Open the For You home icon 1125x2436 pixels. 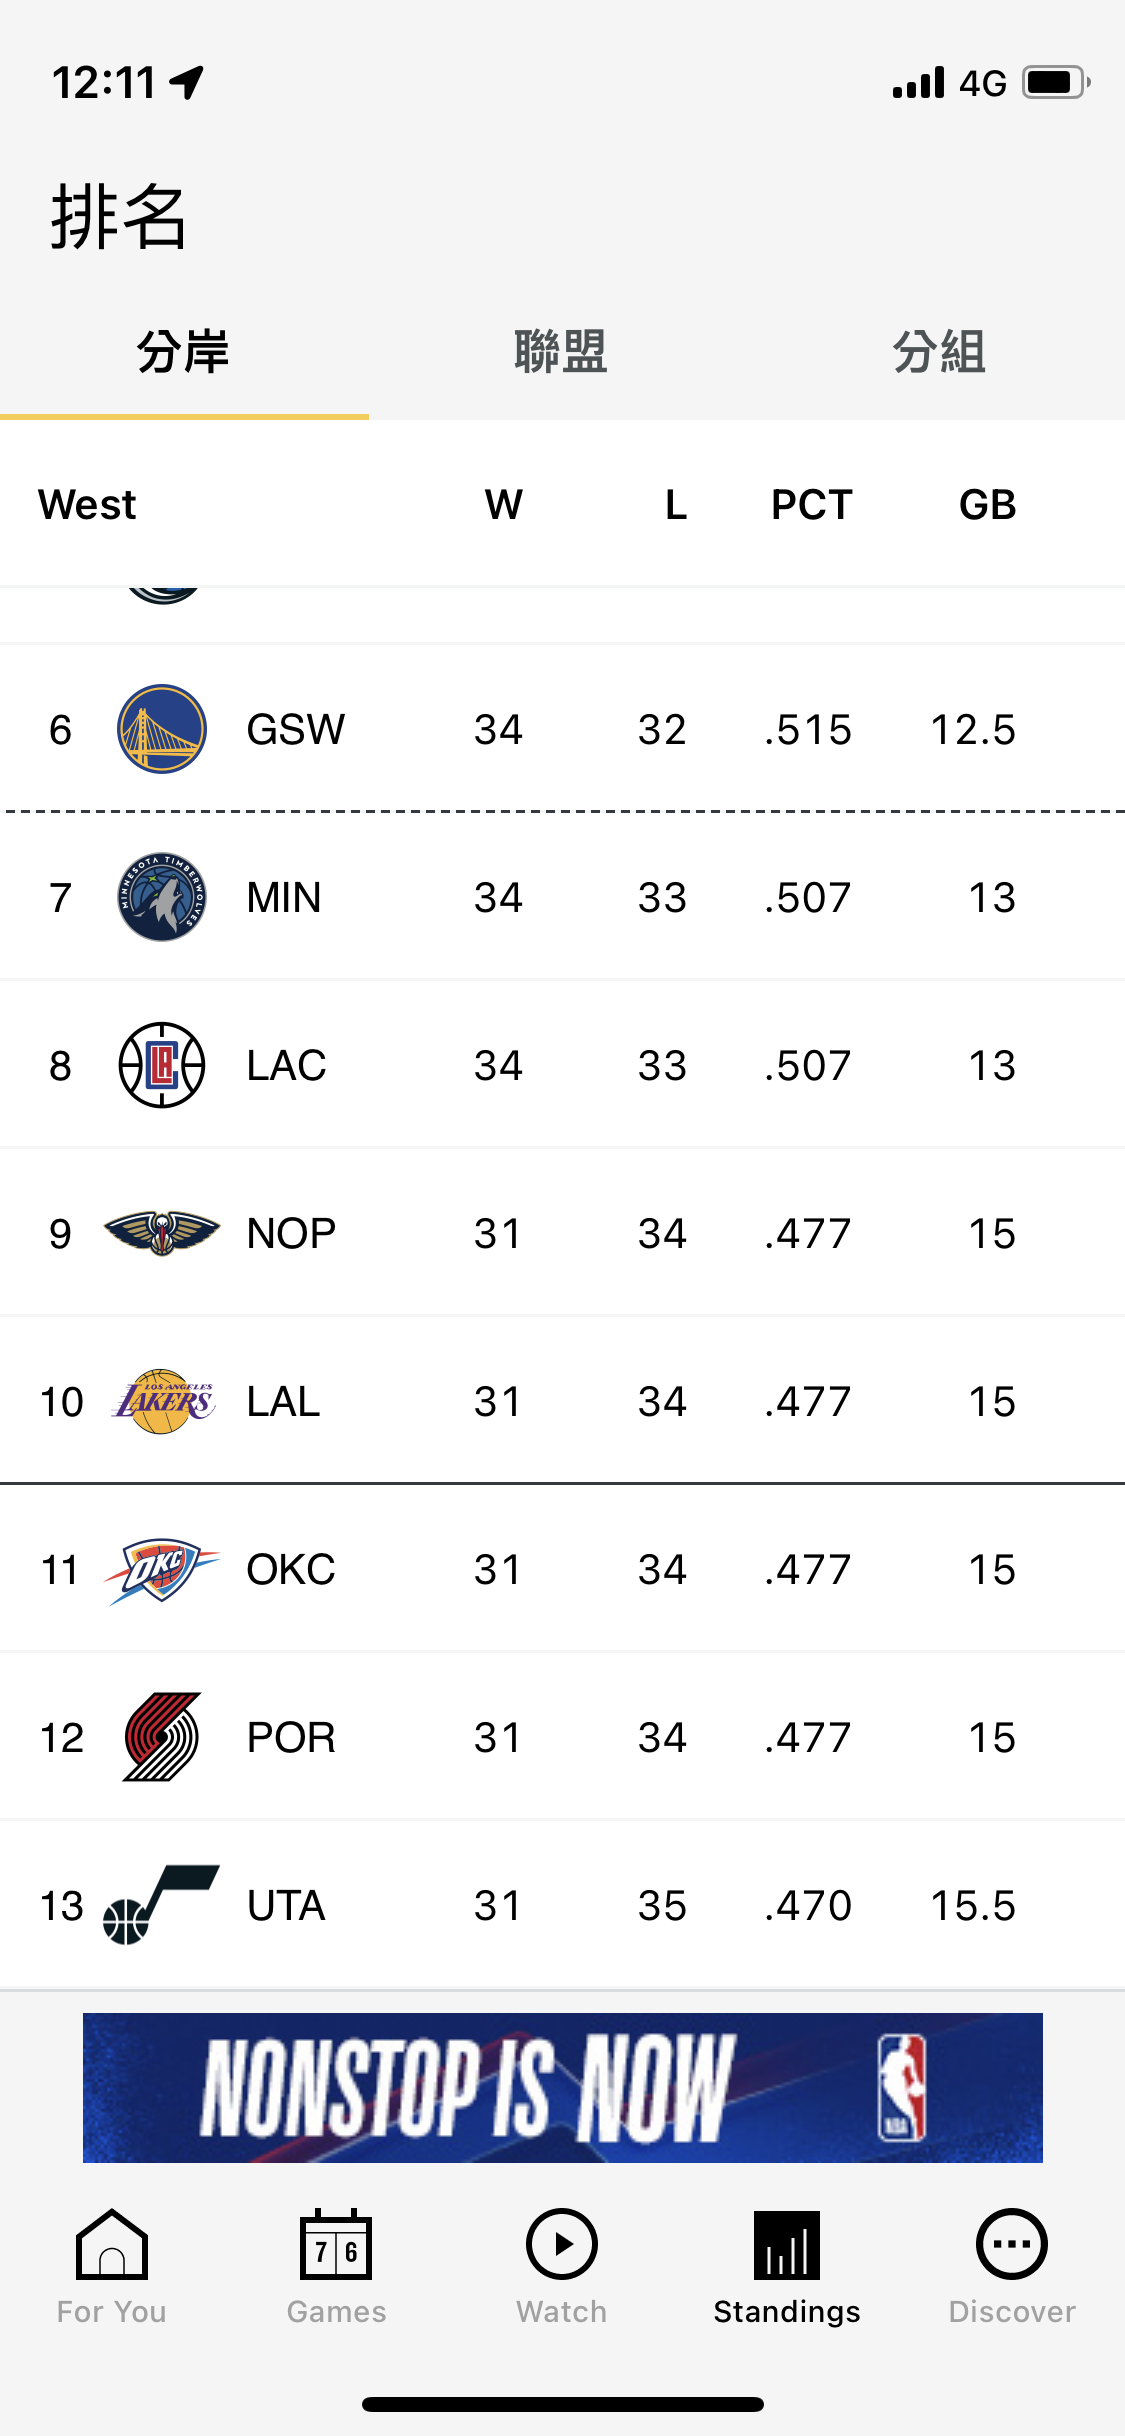pos(112,2244)
